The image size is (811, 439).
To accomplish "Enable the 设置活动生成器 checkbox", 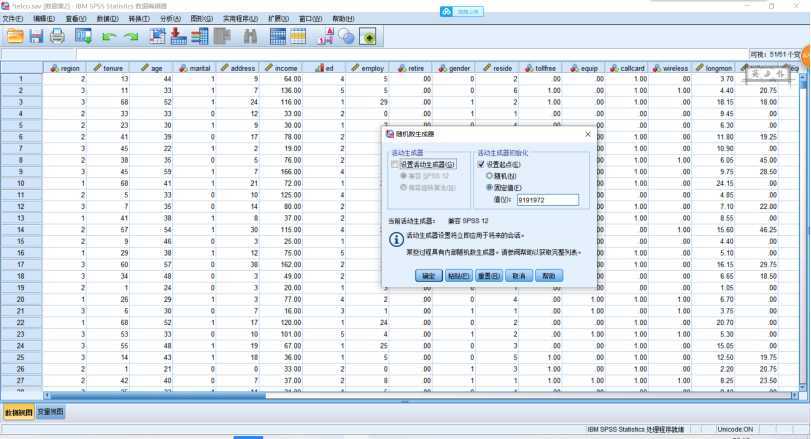I will point(395,164).
